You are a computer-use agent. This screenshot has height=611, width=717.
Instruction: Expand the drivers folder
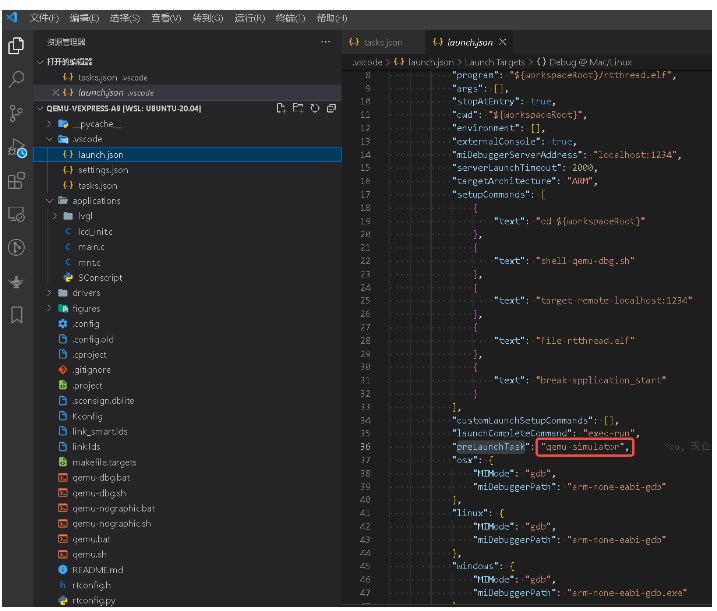click(85, 293)
